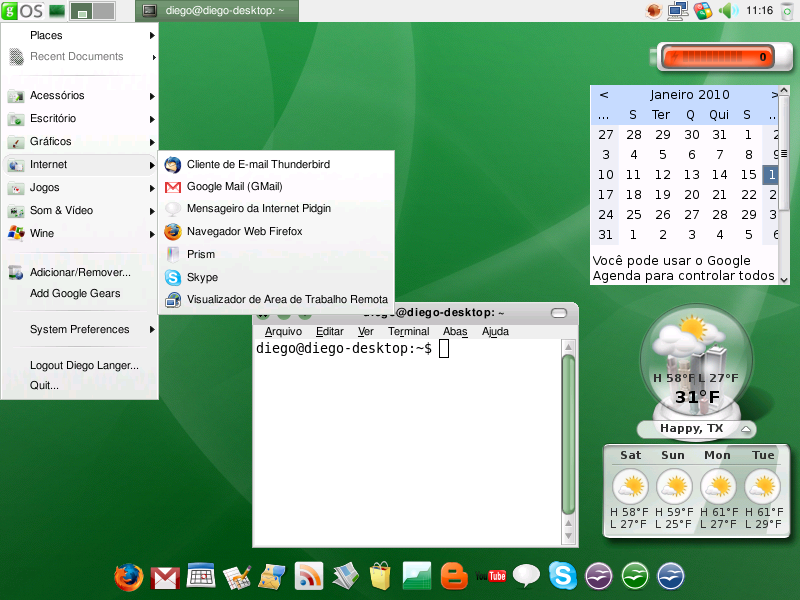Open Gmail icon in the dock
Screen dimensions: 800x600
(x=164, y=578)
